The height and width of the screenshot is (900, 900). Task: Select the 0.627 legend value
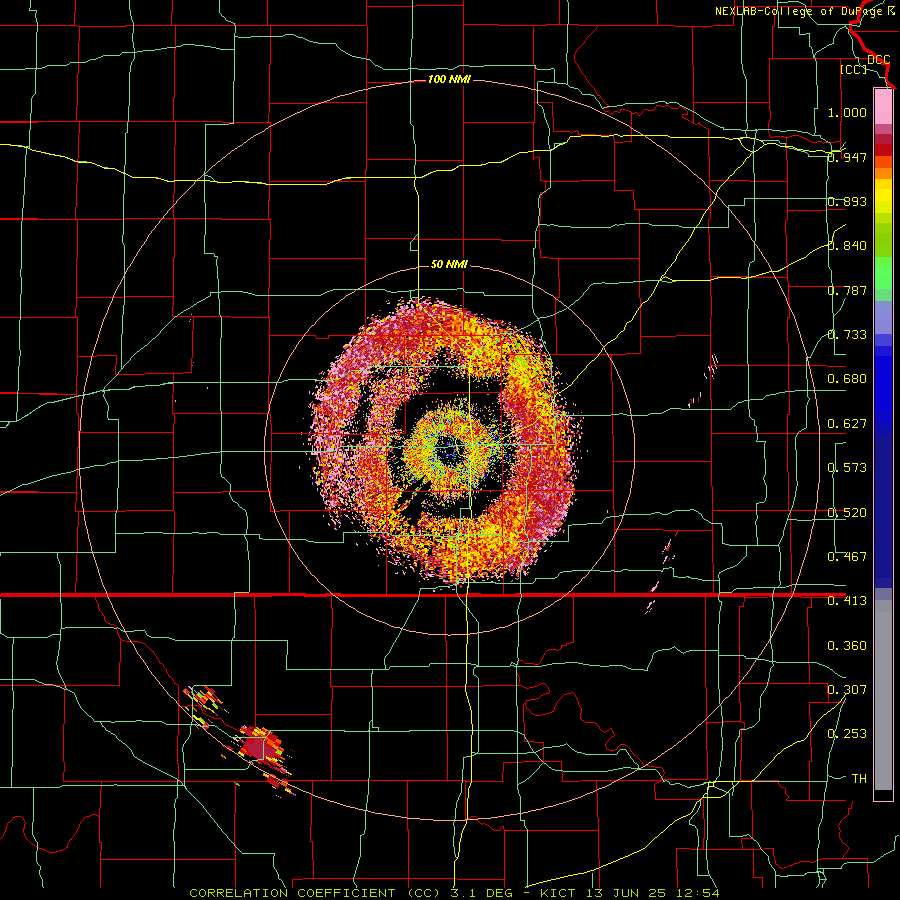click(847, 424)
